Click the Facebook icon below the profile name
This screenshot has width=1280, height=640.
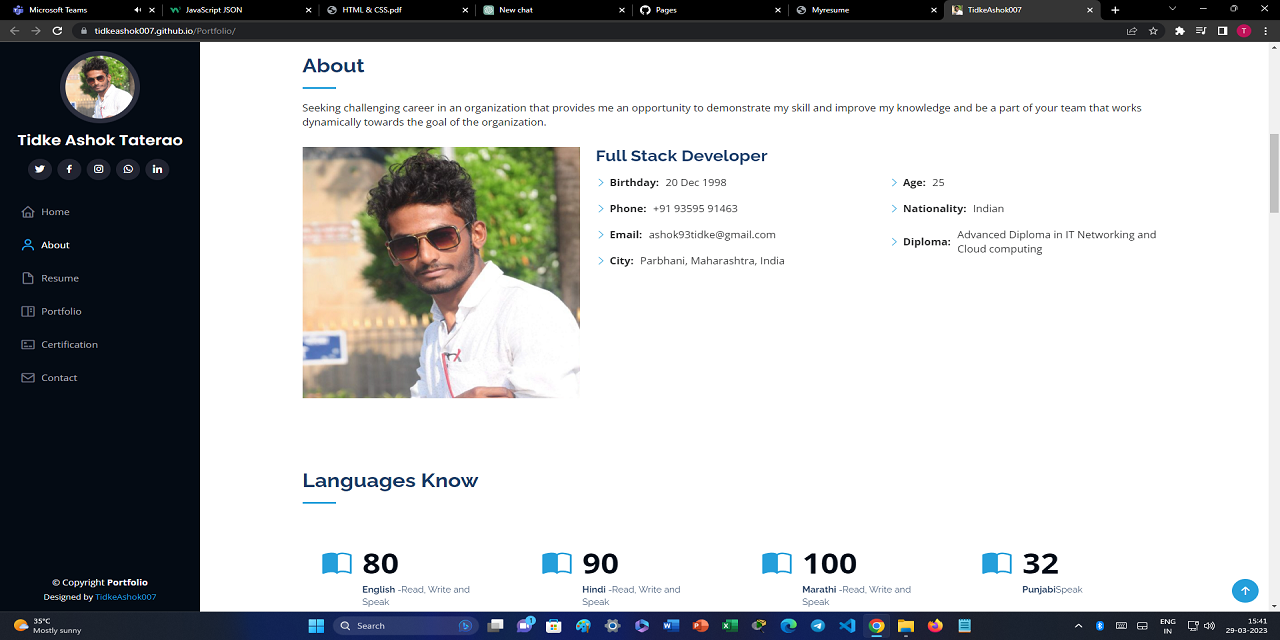point(69,168)
